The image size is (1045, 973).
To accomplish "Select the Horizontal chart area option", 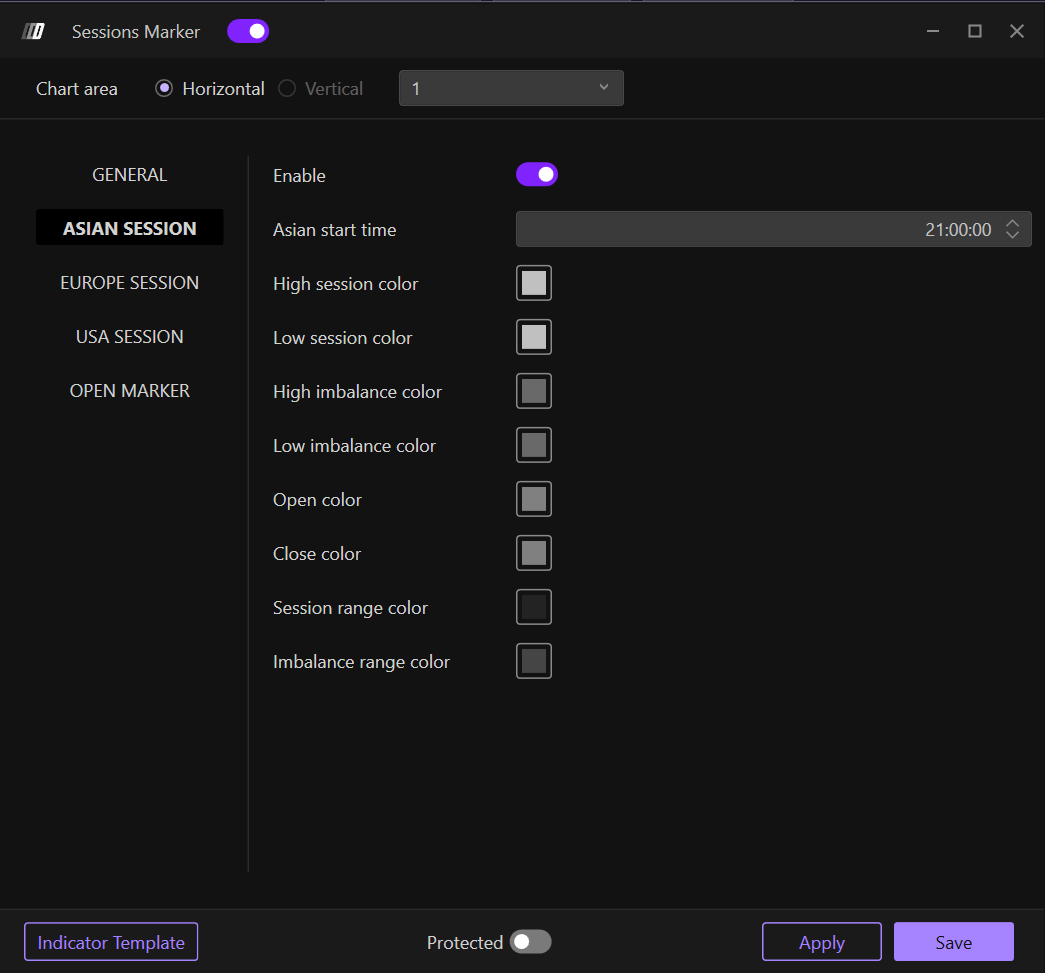I will [165, 89].
